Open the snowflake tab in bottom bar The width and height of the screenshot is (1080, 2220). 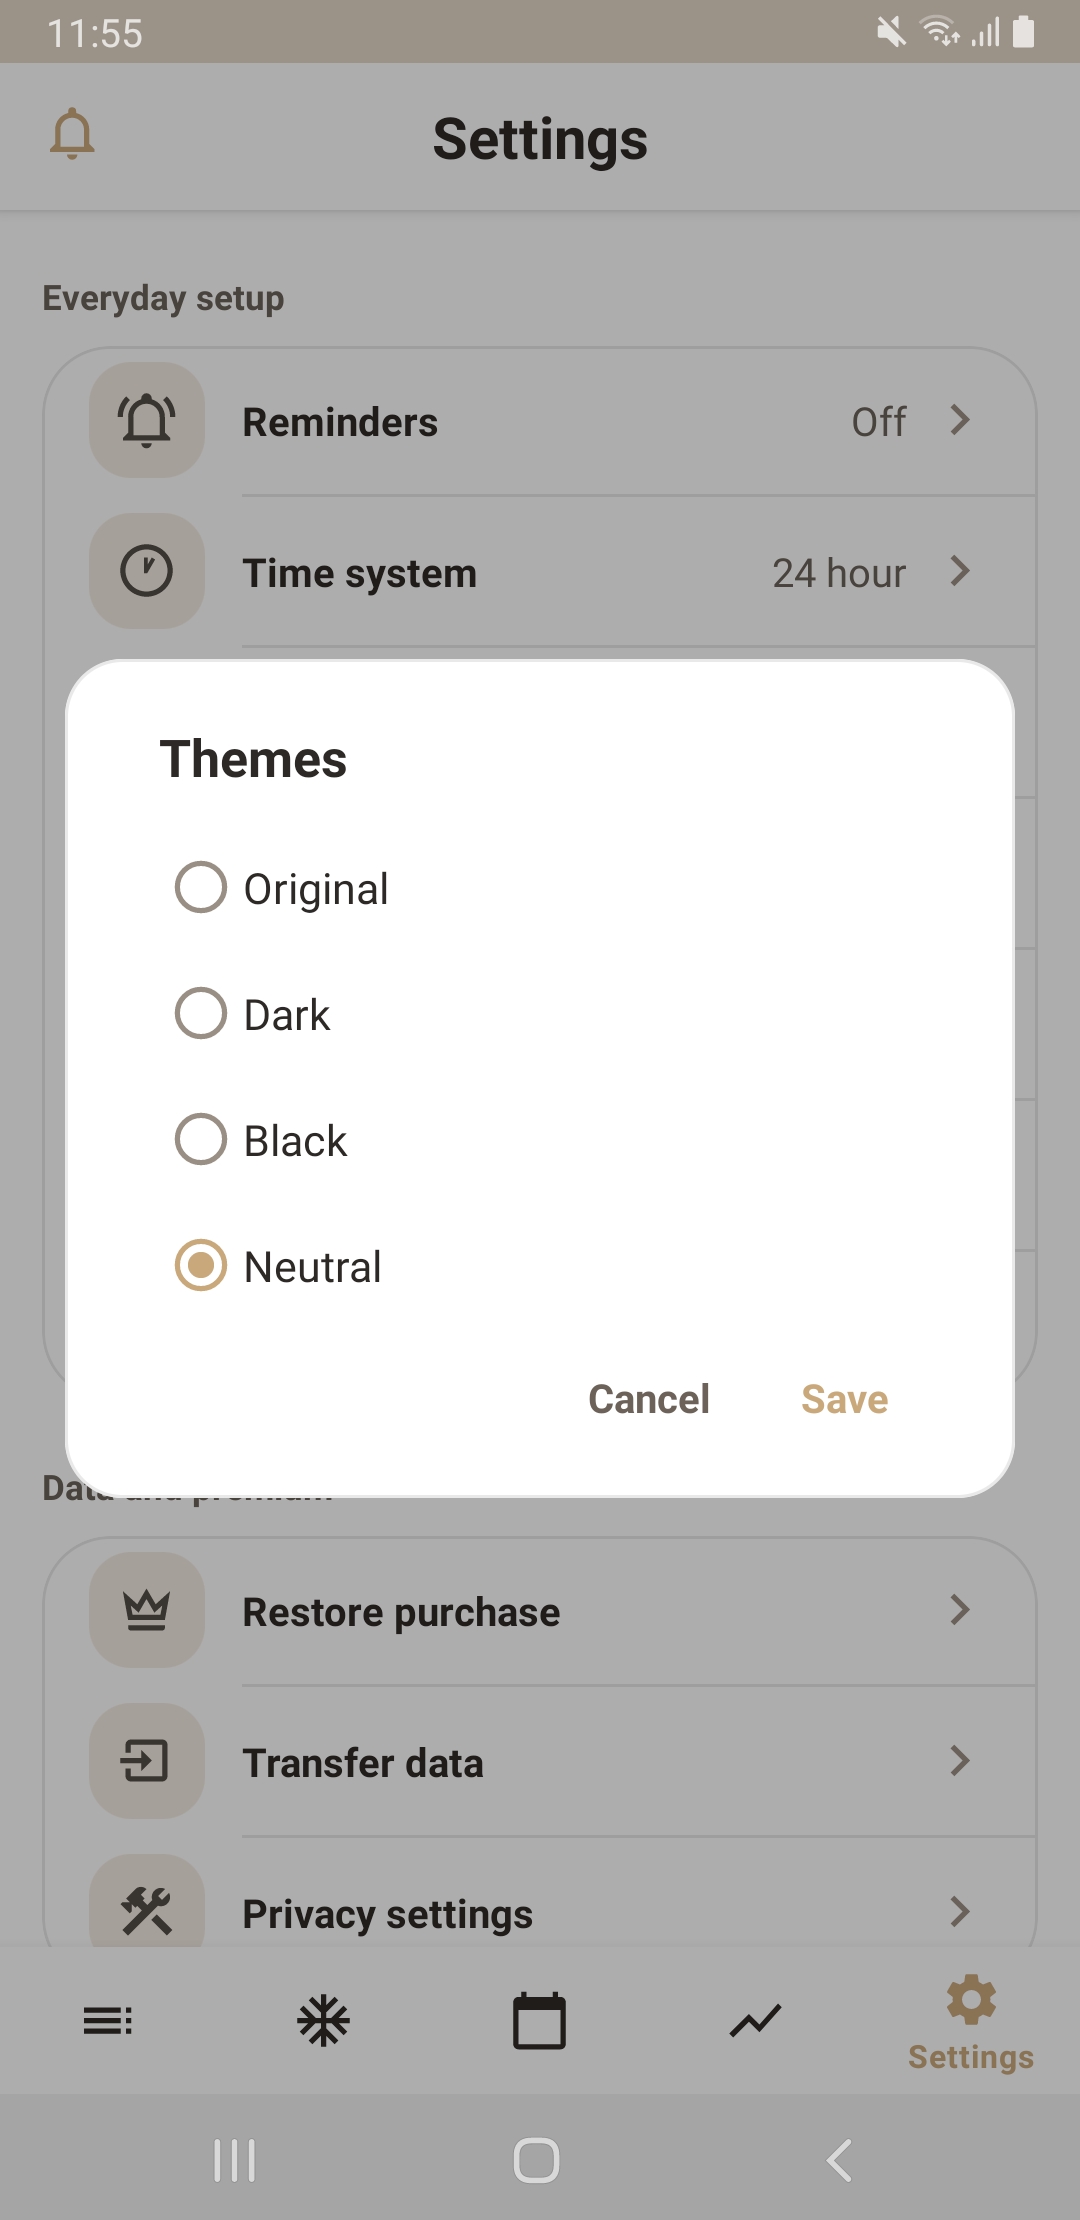[324, 2021]
